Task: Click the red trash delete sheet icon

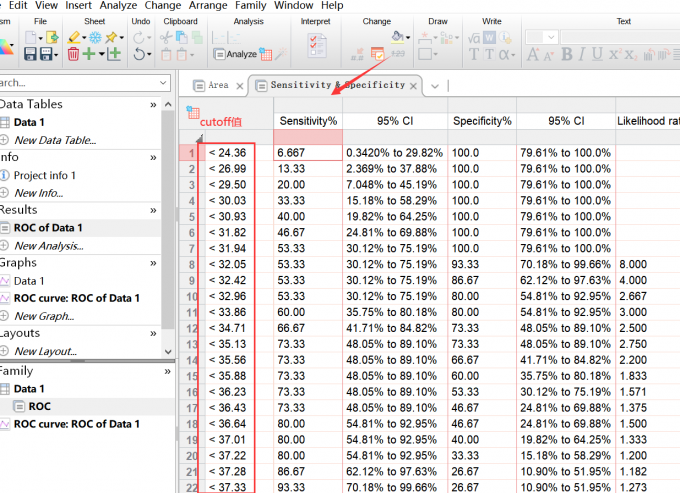Action: coord(73,54)
